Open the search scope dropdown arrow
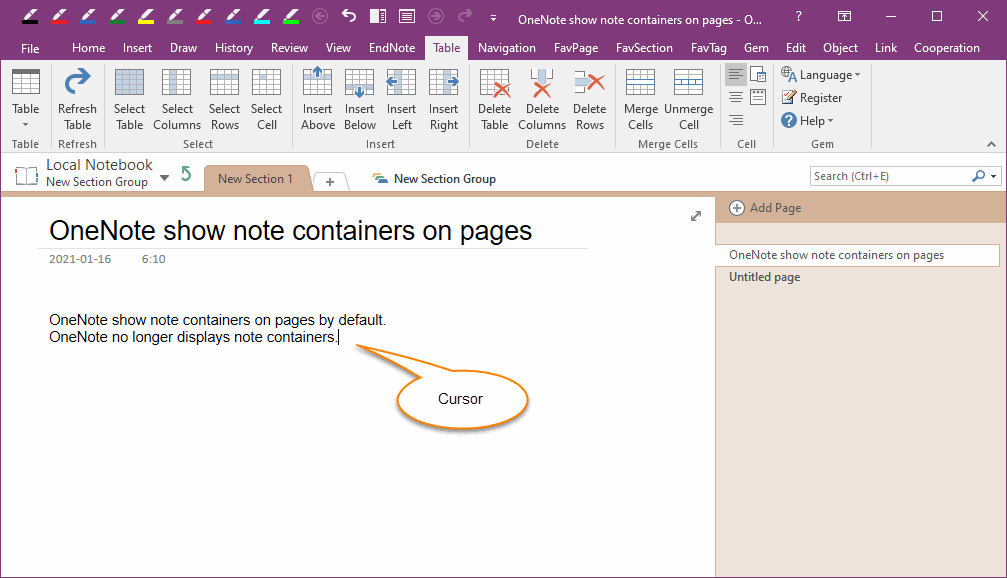Image resolution: width=1007 pixels, height=578 pixels. 994,176
